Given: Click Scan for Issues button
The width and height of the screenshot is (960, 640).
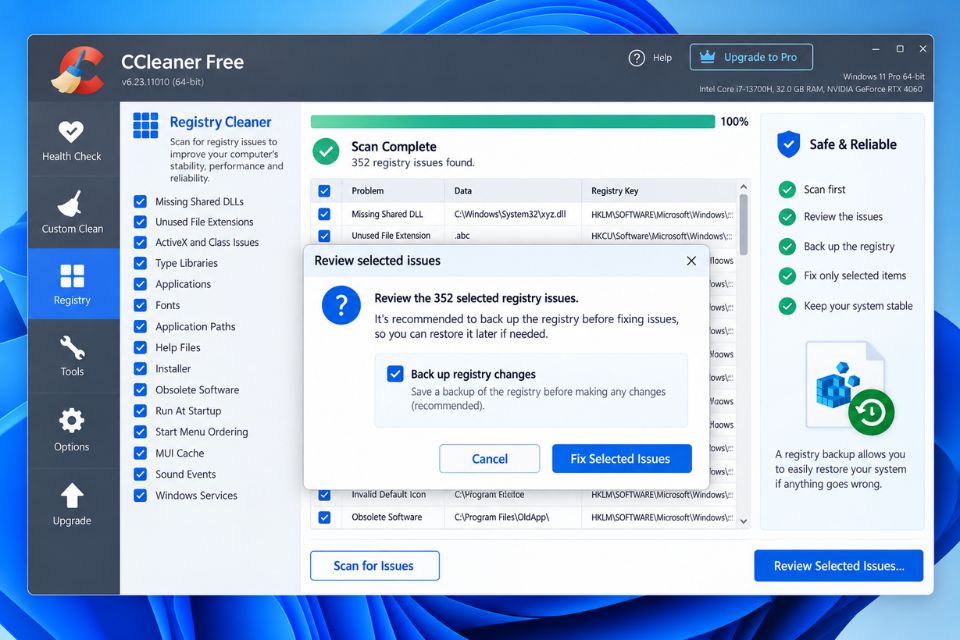Looking at the screenshot, I should tap(375, 566).
